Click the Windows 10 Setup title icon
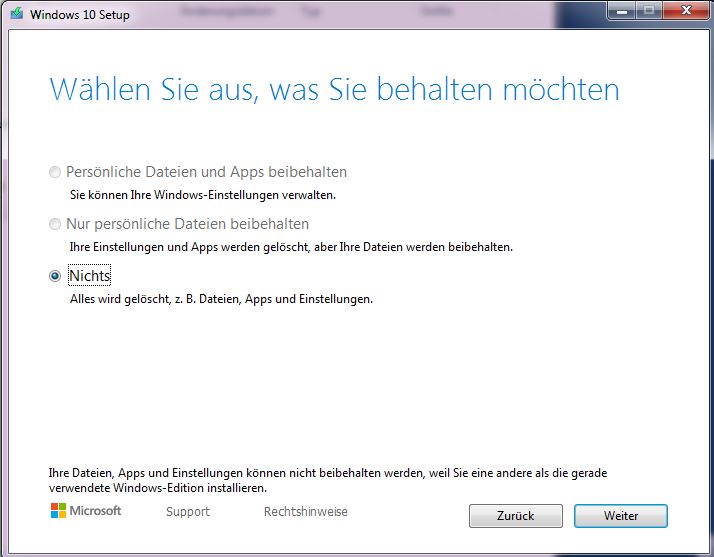The height and width of the screenshot is (557, 714). 17,13
